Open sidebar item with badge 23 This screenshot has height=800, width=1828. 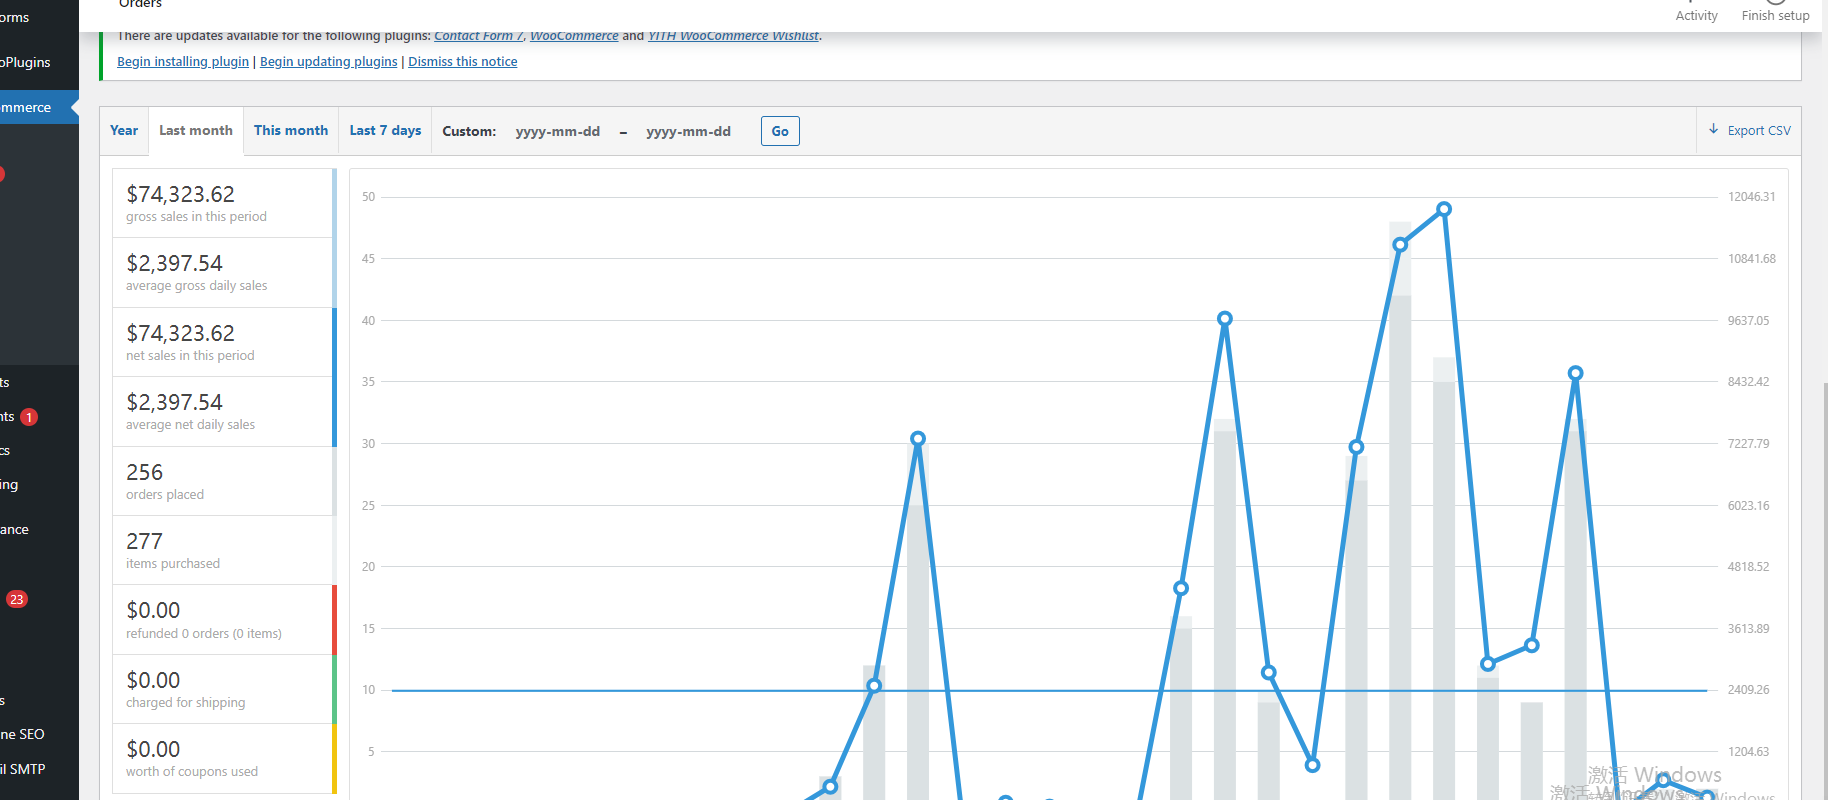17,599
